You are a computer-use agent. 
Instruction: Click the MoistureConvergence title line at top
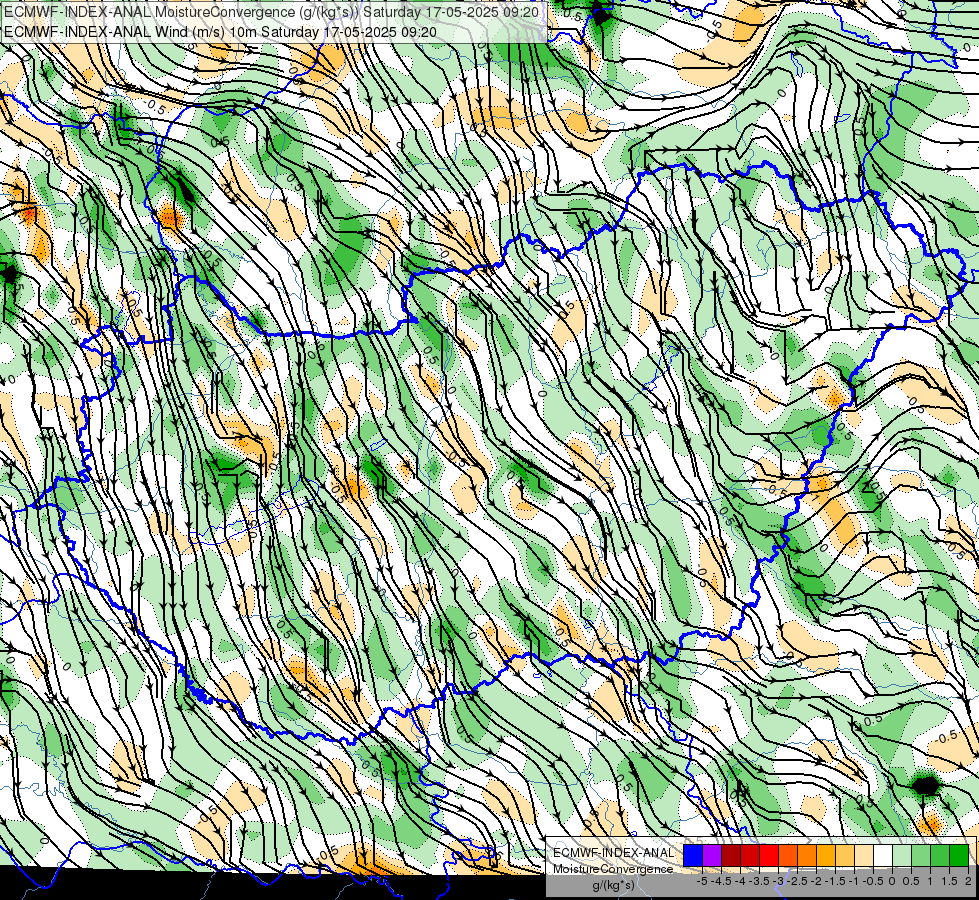[271, 12]
